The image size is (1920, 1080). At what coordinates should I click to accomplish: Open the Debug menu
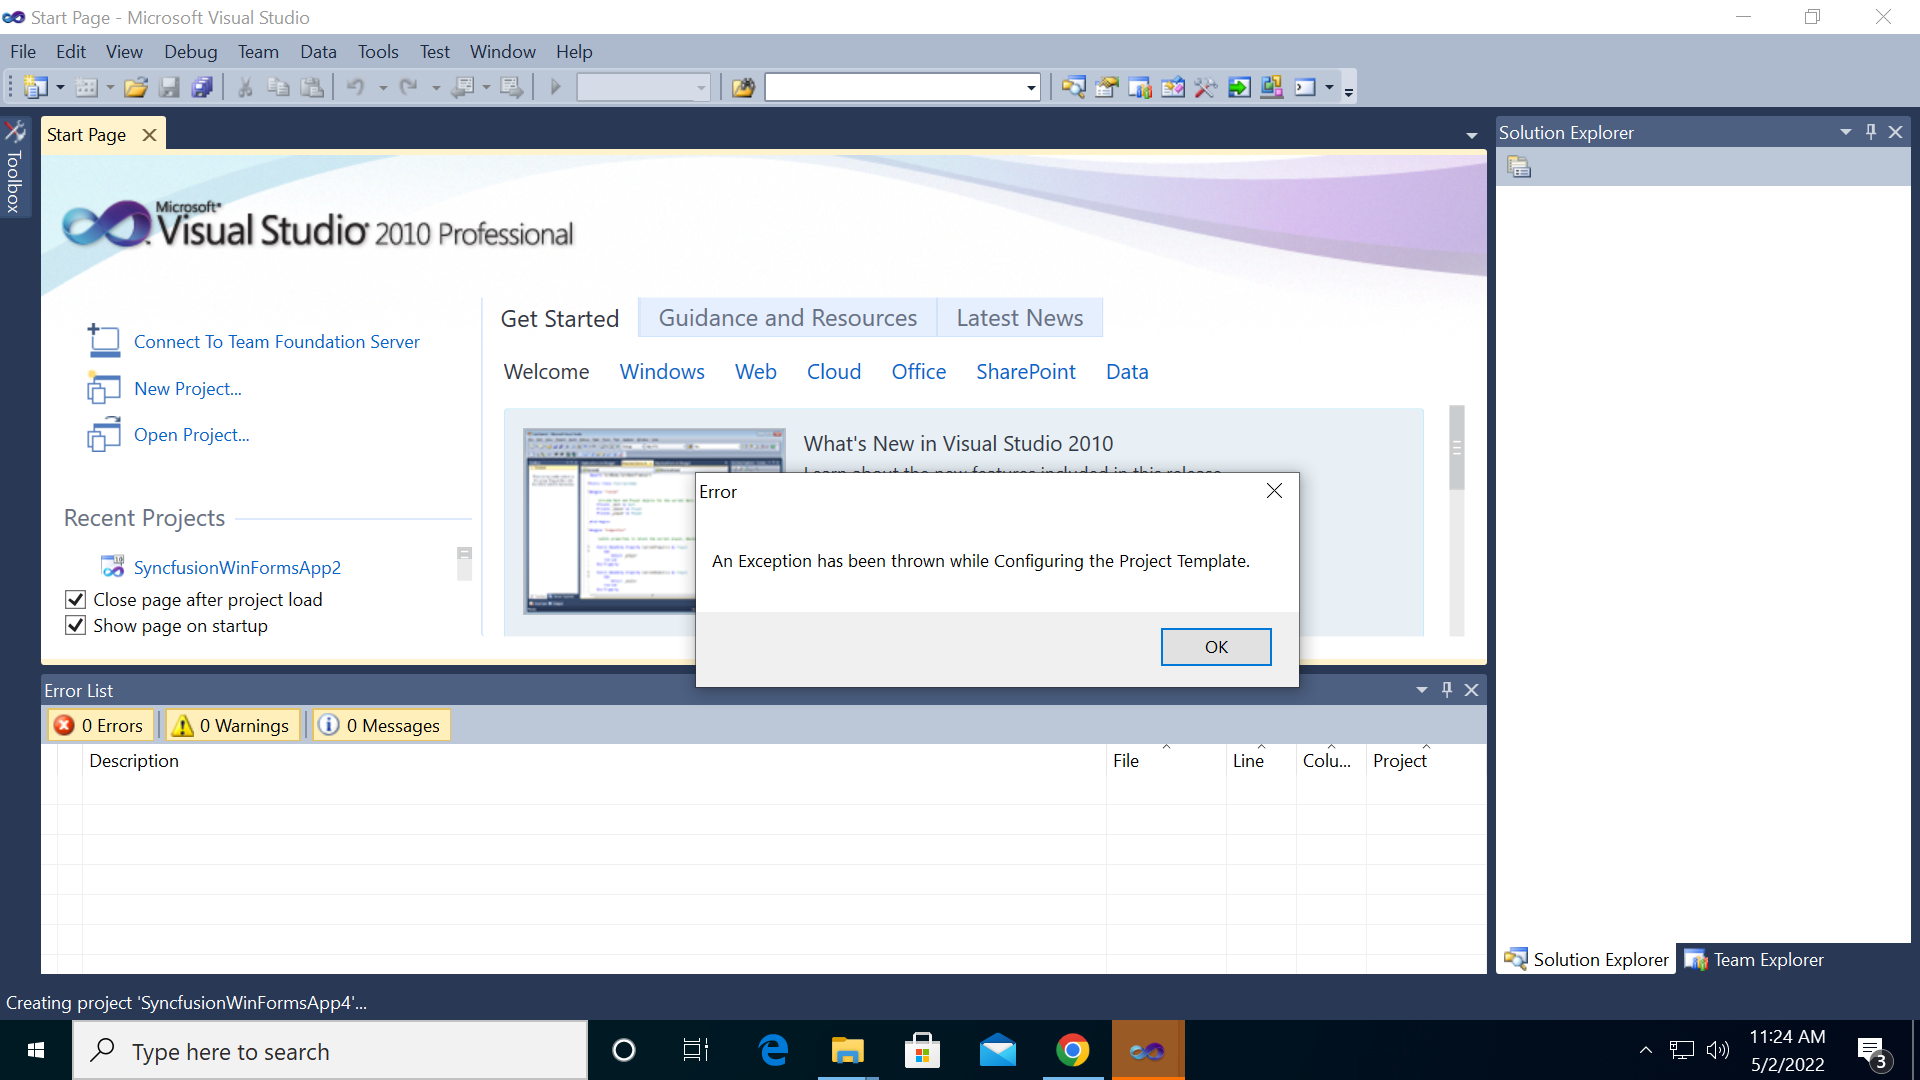pyautogui.click(x=190, y=52)
